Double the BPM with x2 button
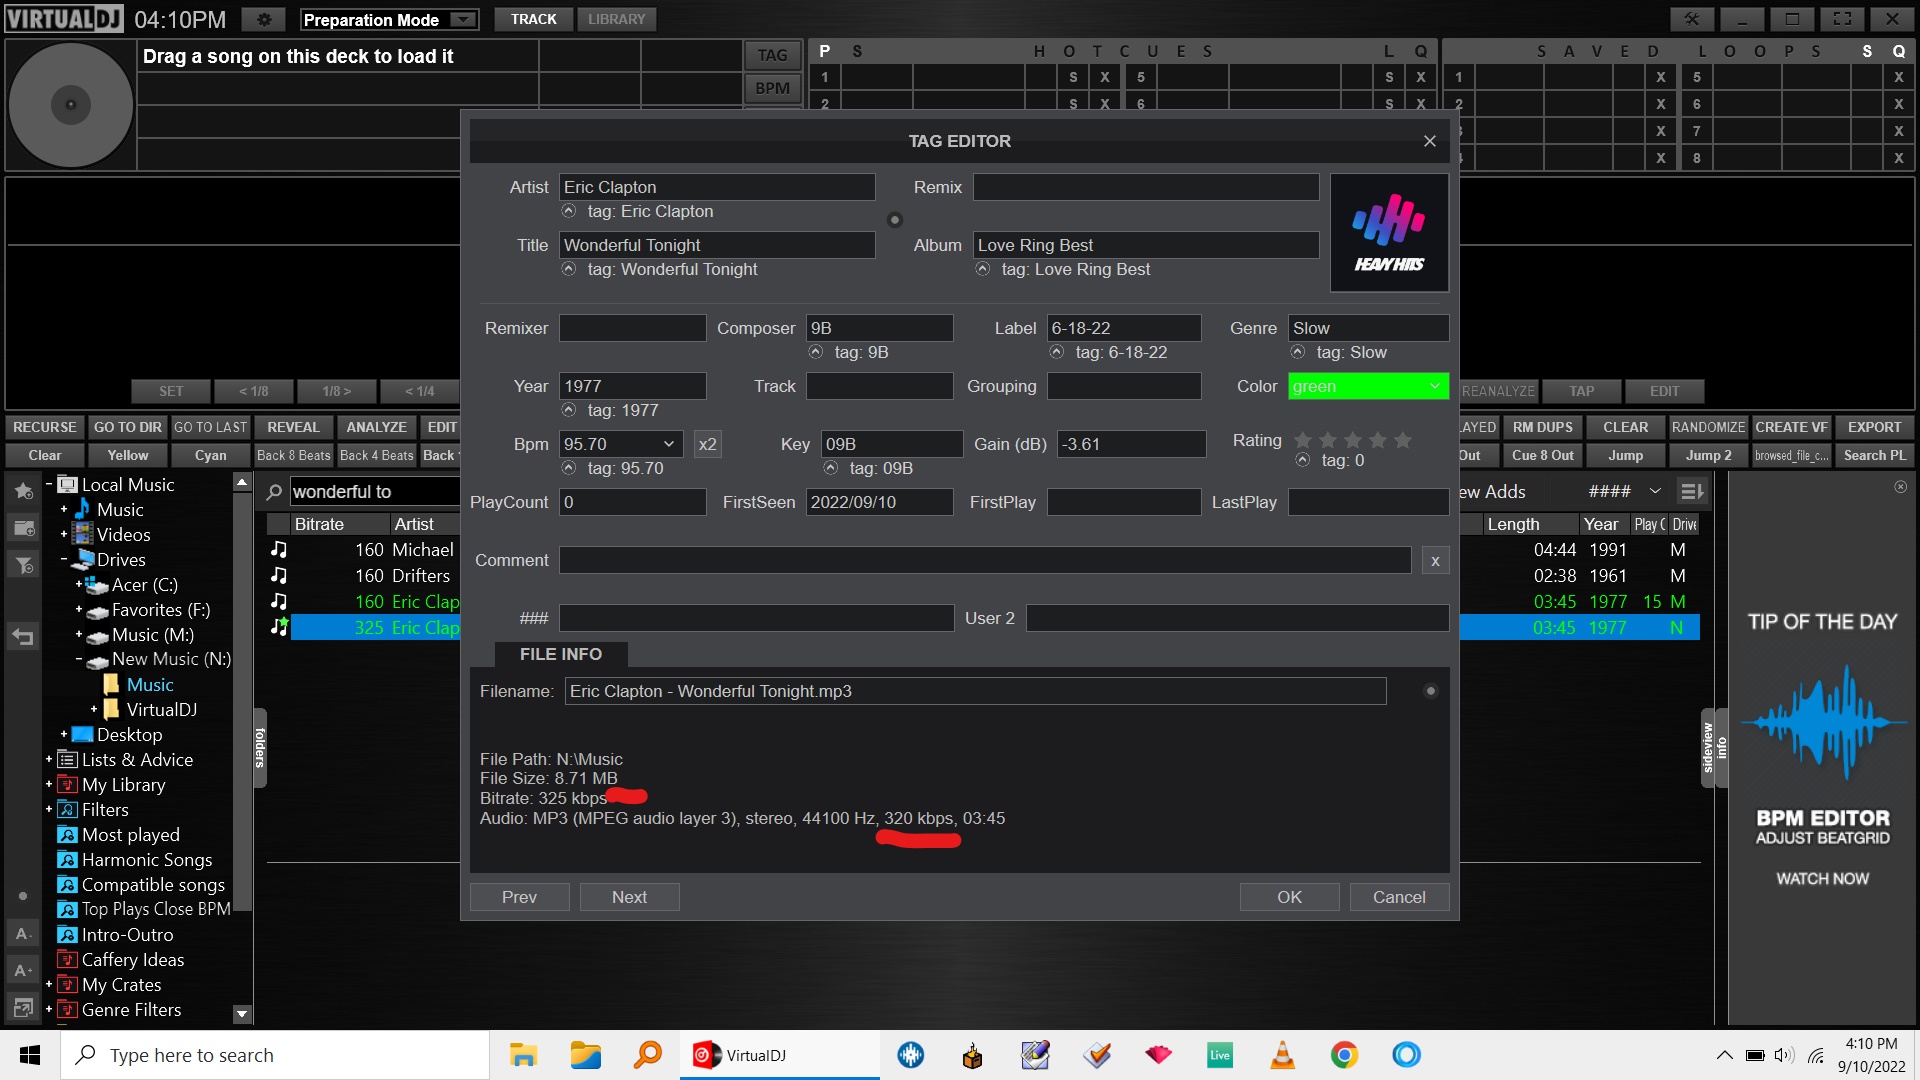 (x=707, y=444)
